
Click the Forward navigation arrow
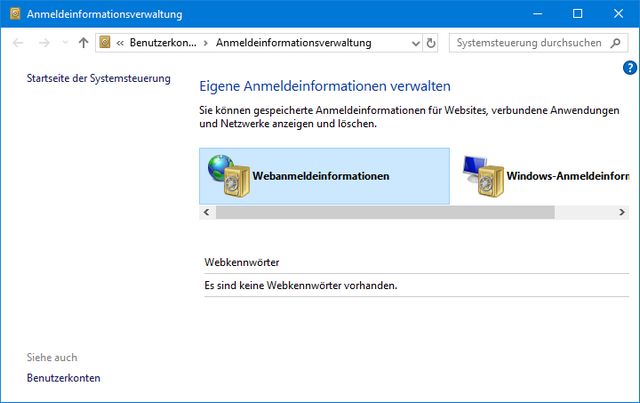click(x=44, y=42)
